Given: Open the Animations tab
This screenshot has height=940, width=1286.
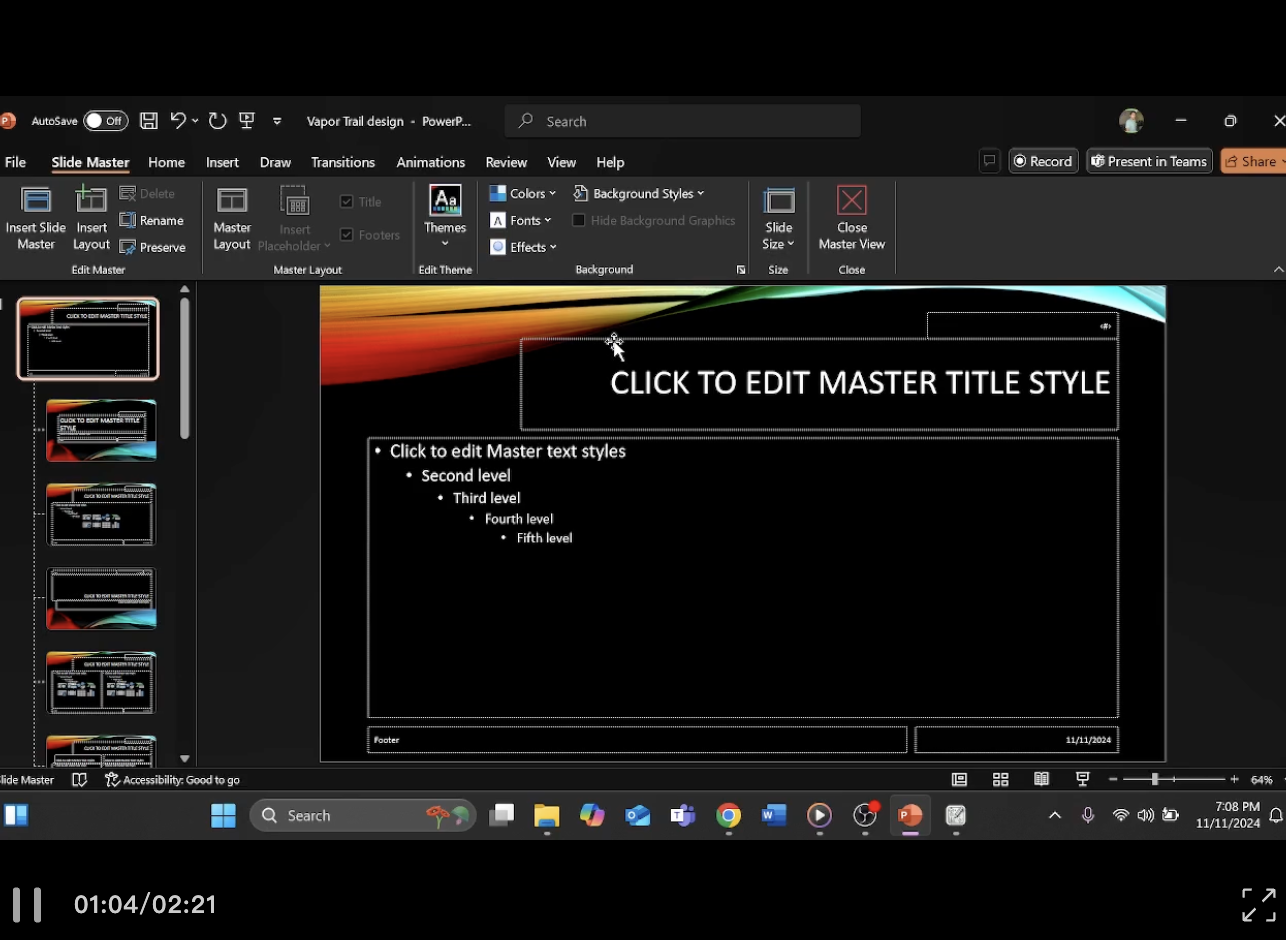Looking at the screenshot, I should tap(430, 162).
